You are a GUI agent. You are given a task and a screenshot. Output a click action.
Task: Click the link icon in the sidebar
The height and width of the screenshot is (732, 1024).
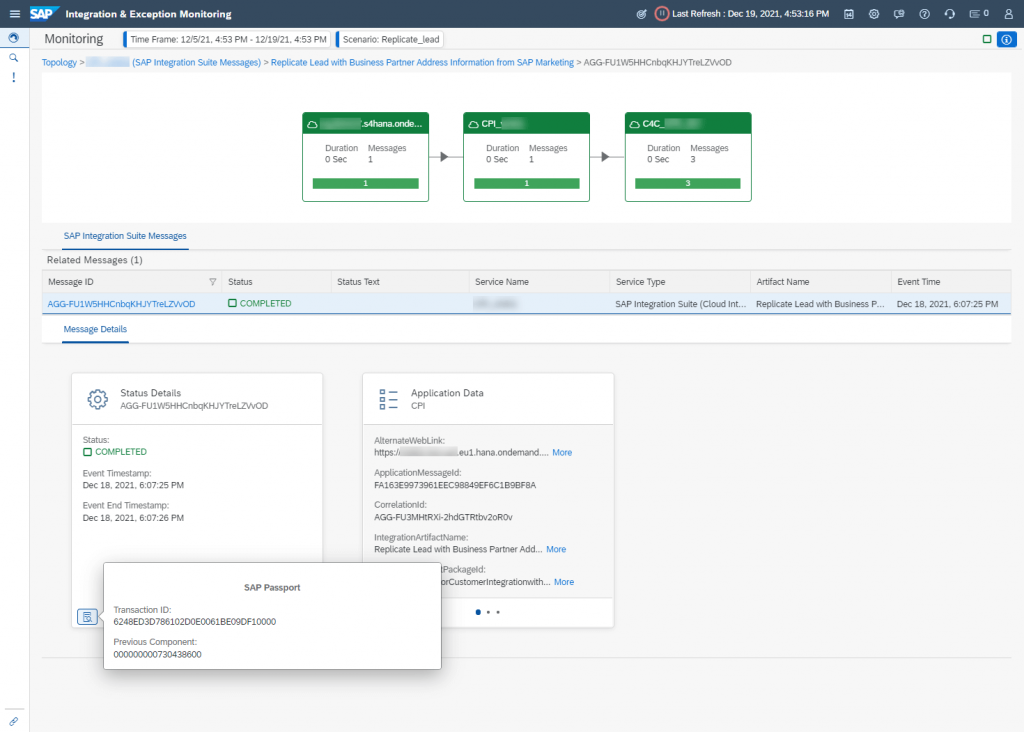pos(14,722)
